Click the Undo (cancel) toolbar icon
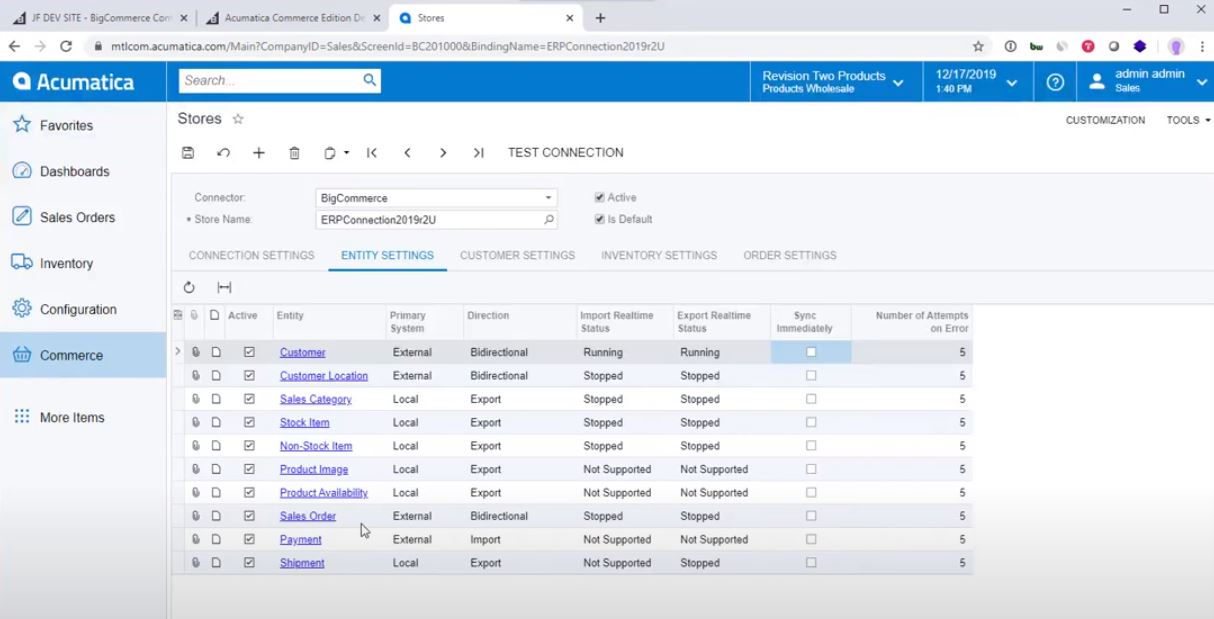 (223, 153)
